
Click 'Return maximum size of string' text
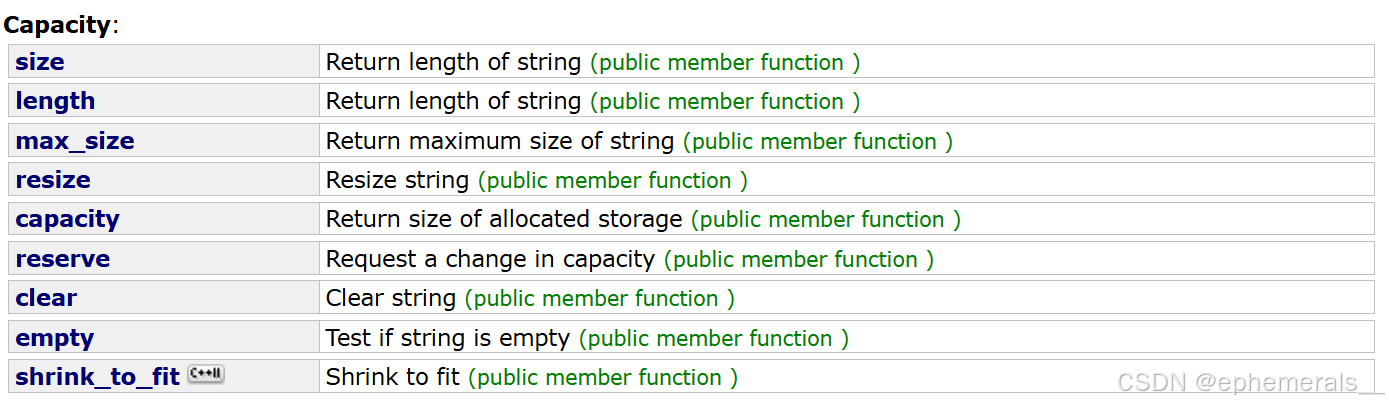point(500,141)
